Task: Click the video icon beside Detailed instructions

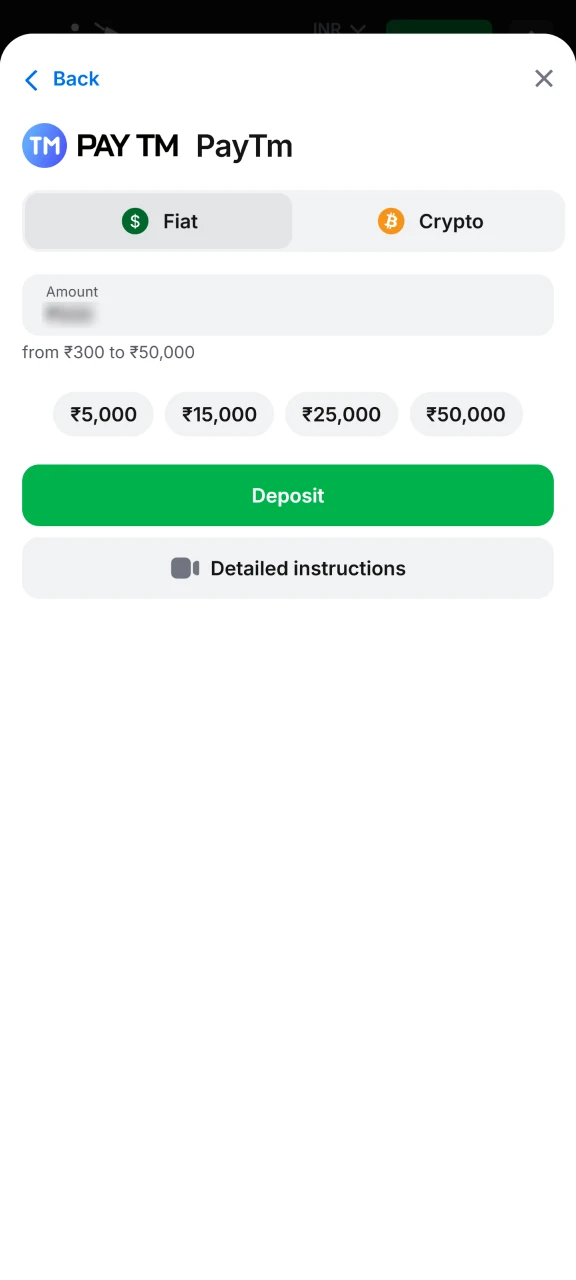Action: point(185,568)
